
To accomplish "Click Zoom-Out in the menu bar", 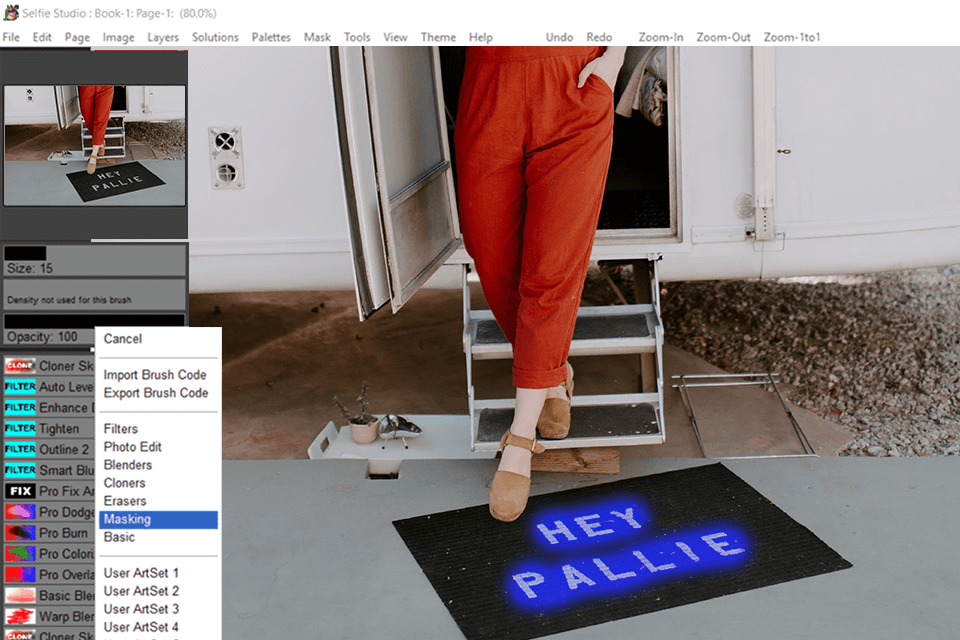I will click(723, 37).
